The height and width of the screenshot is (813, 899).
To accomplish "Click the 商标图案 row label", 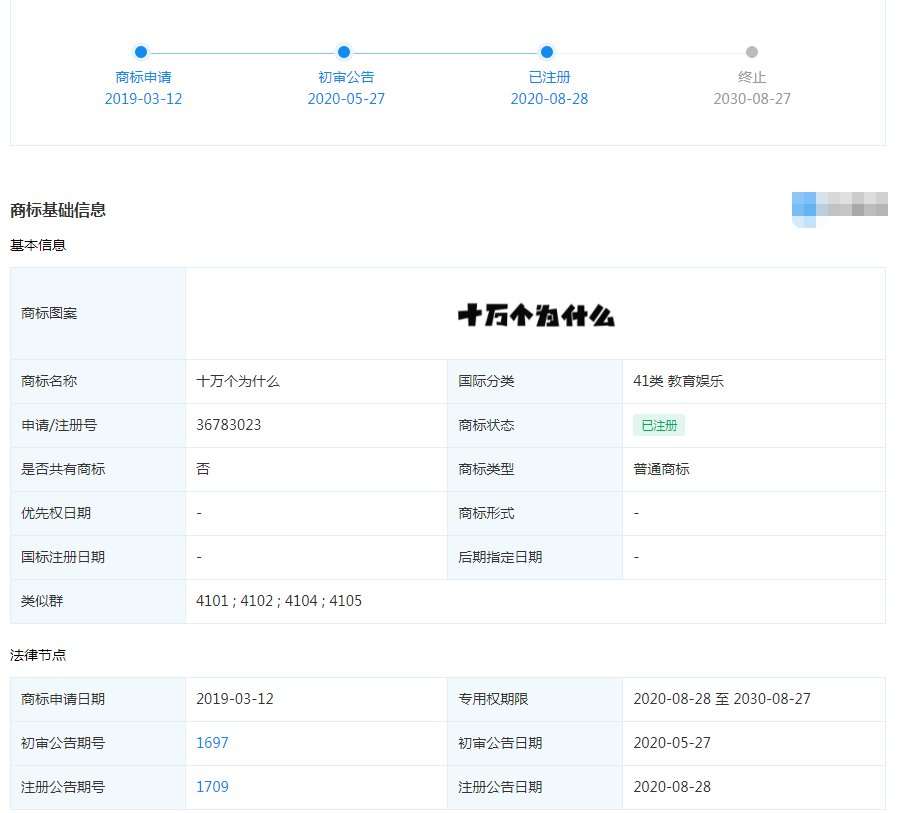I will [x=49, y=313].
